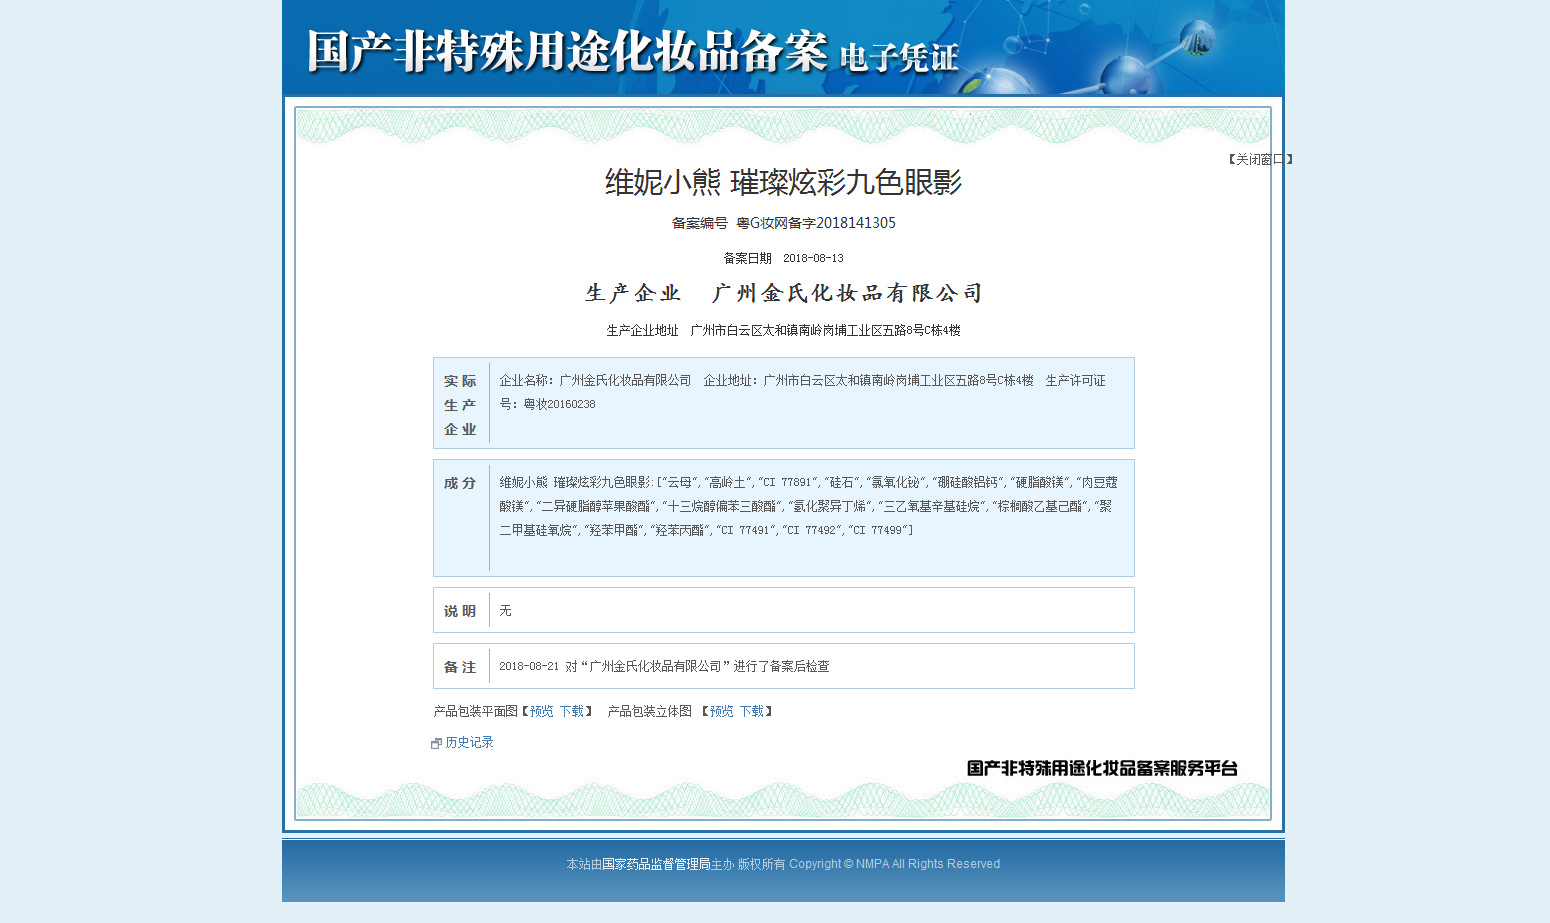The image size is (1550, 923).
Task: Click the small icon beside 历史记录
Action: click(x=436, y=743)
